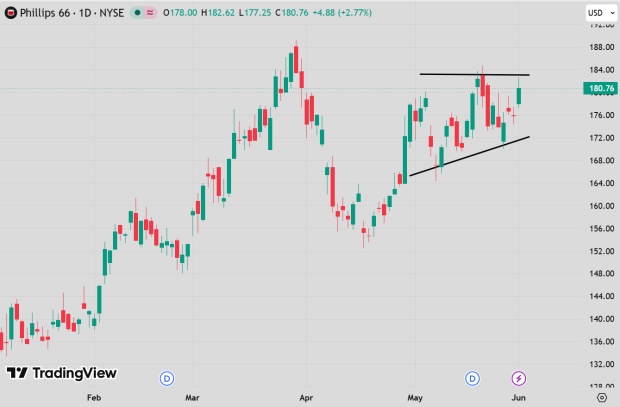The width and height of the screenshot is (620, 407).
Task: Select the rising support trendline
Action: (469, 156)
